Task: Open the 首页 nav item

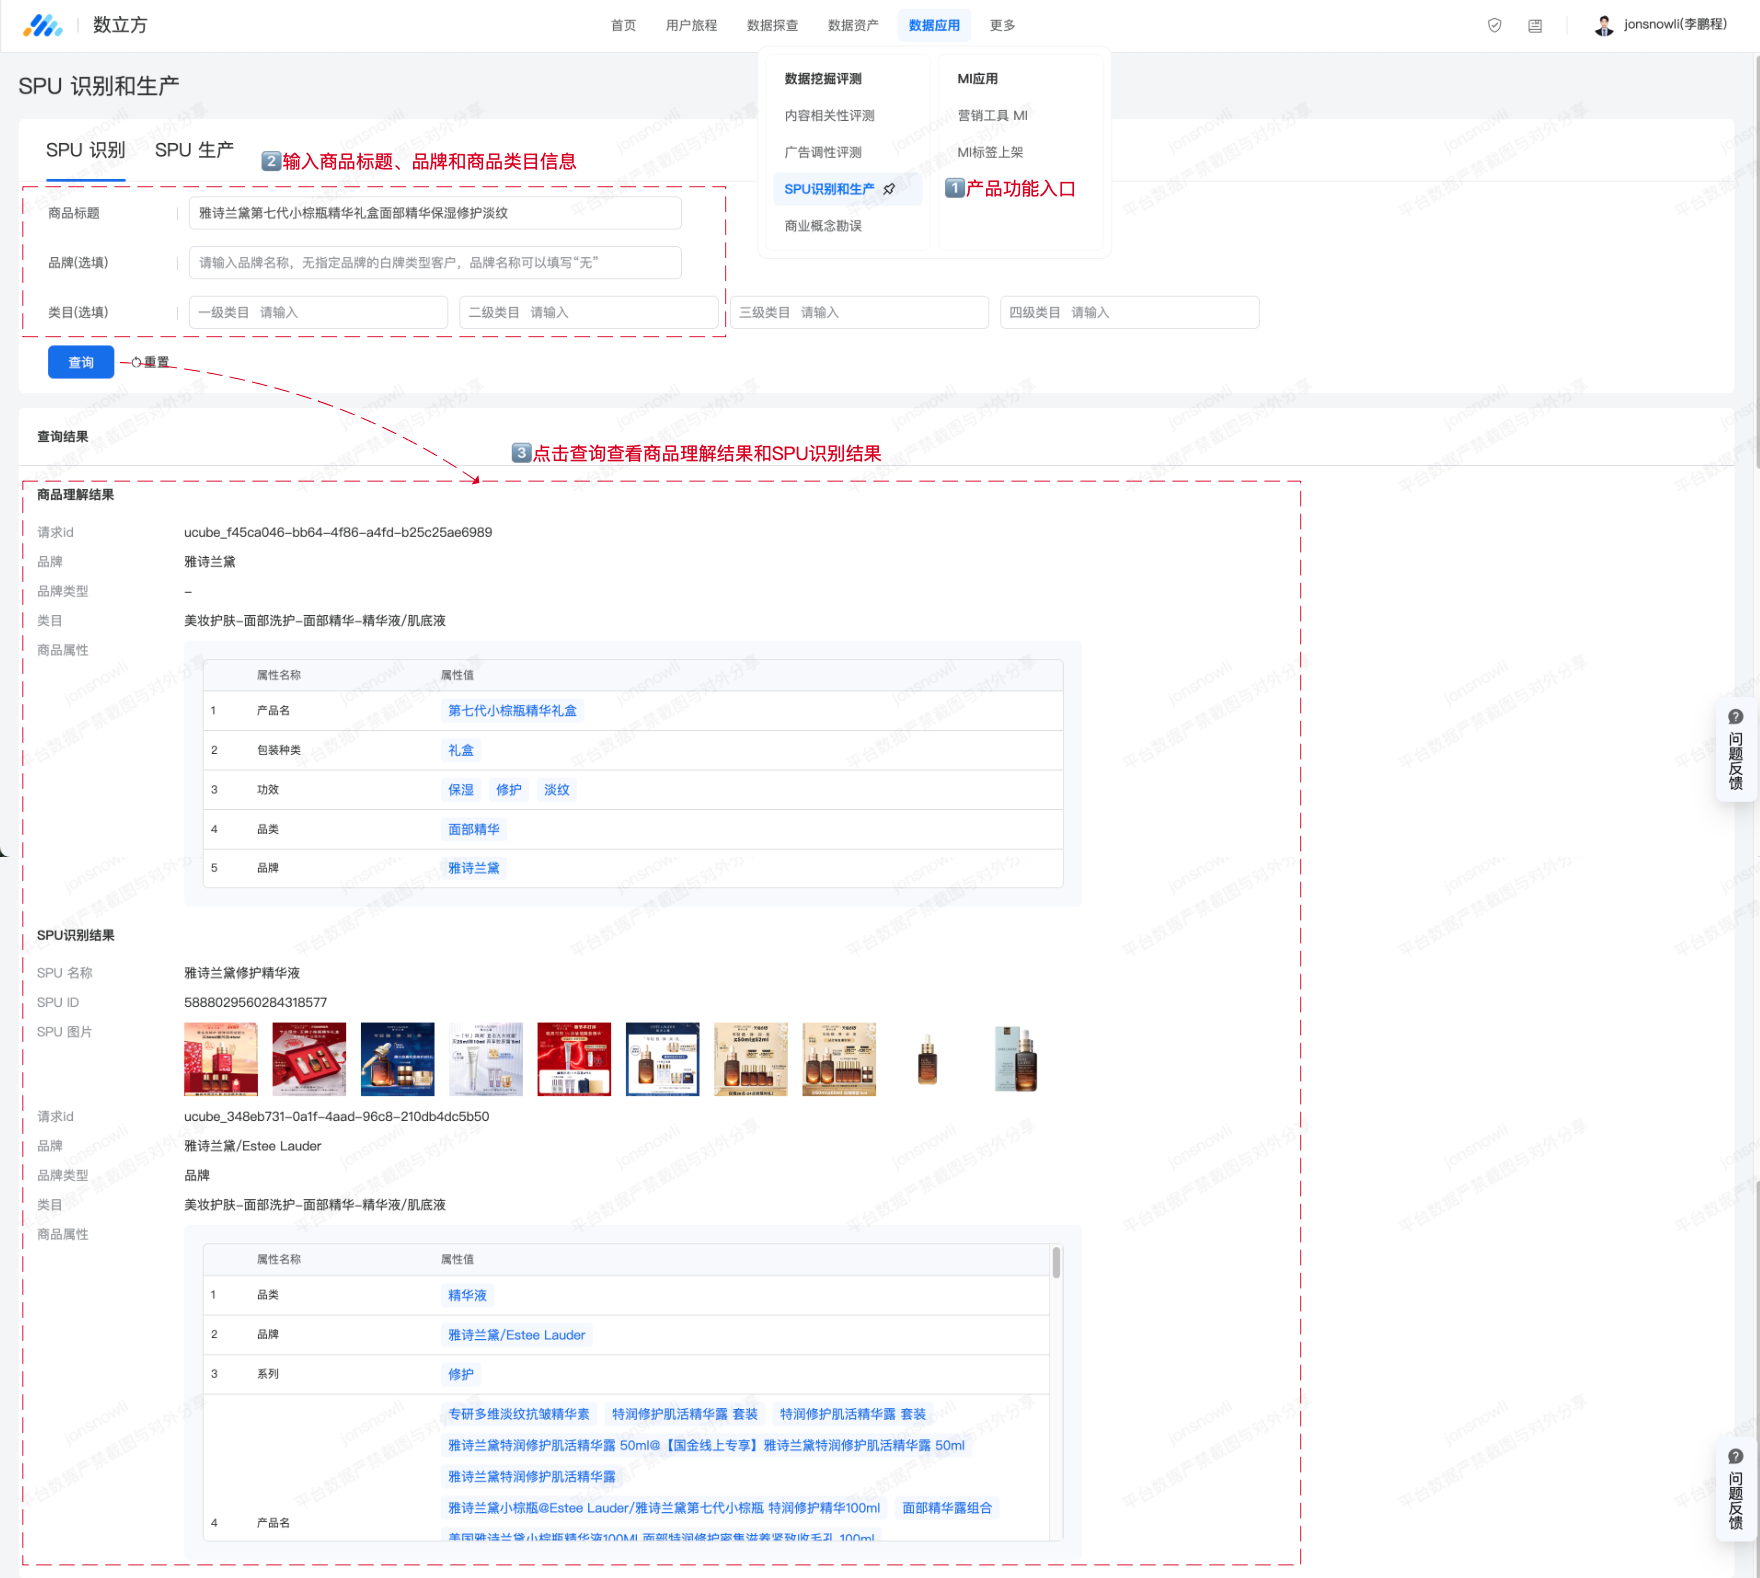Action: [x=623, y=26]
